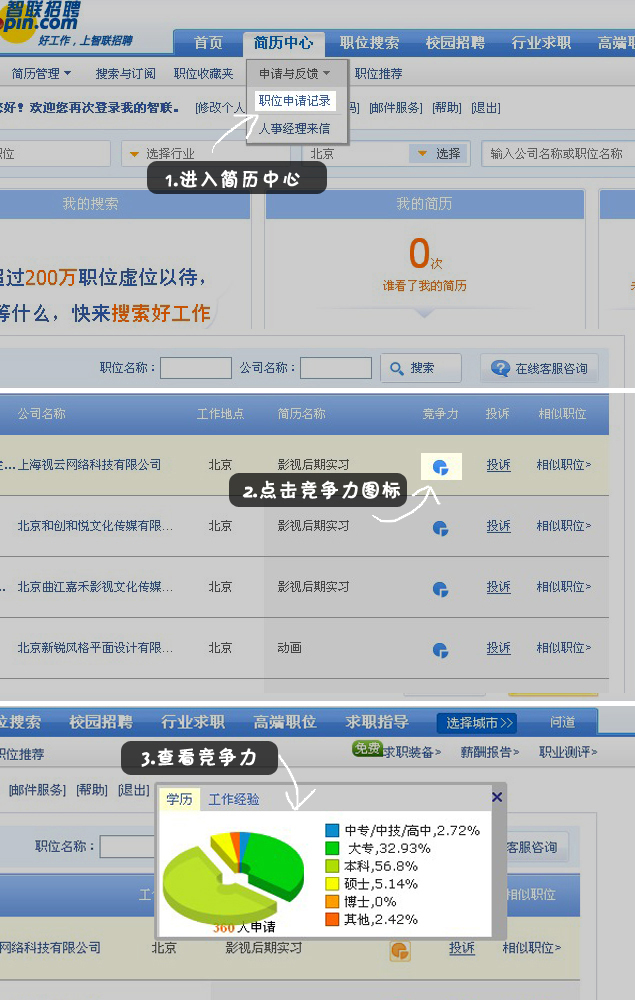Open 相似职位 link for 上海视云网络科技有限公司 row

tap(563, 465)
